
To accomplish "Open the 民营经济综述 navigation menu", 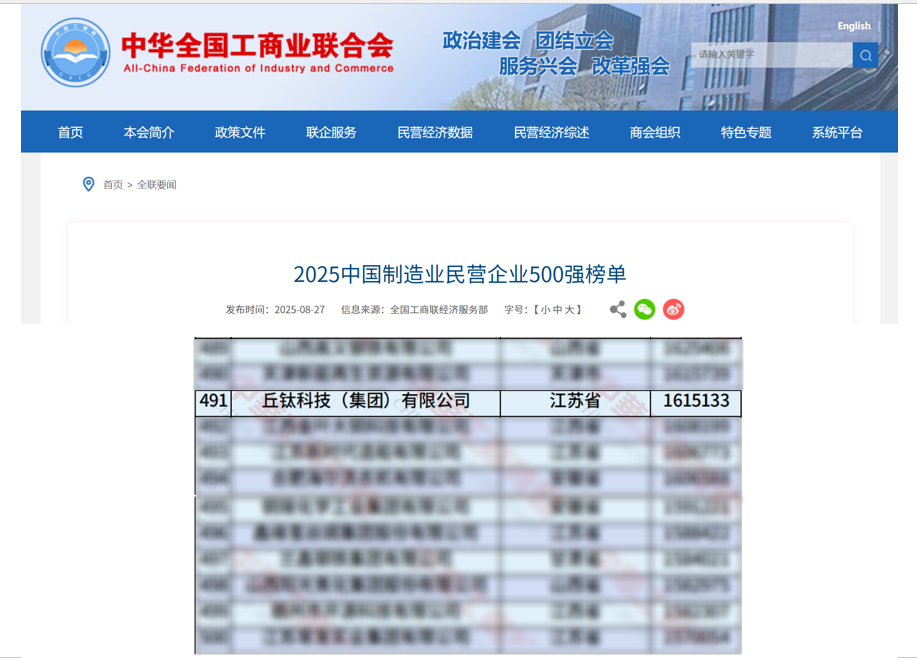I will pos(551,131).
